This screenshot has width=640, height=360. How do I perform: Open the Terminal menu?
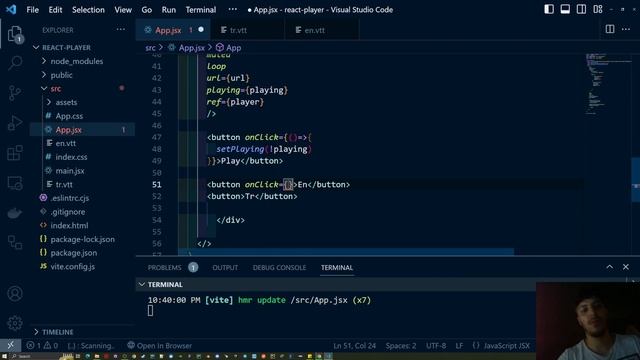pos(201,10)
